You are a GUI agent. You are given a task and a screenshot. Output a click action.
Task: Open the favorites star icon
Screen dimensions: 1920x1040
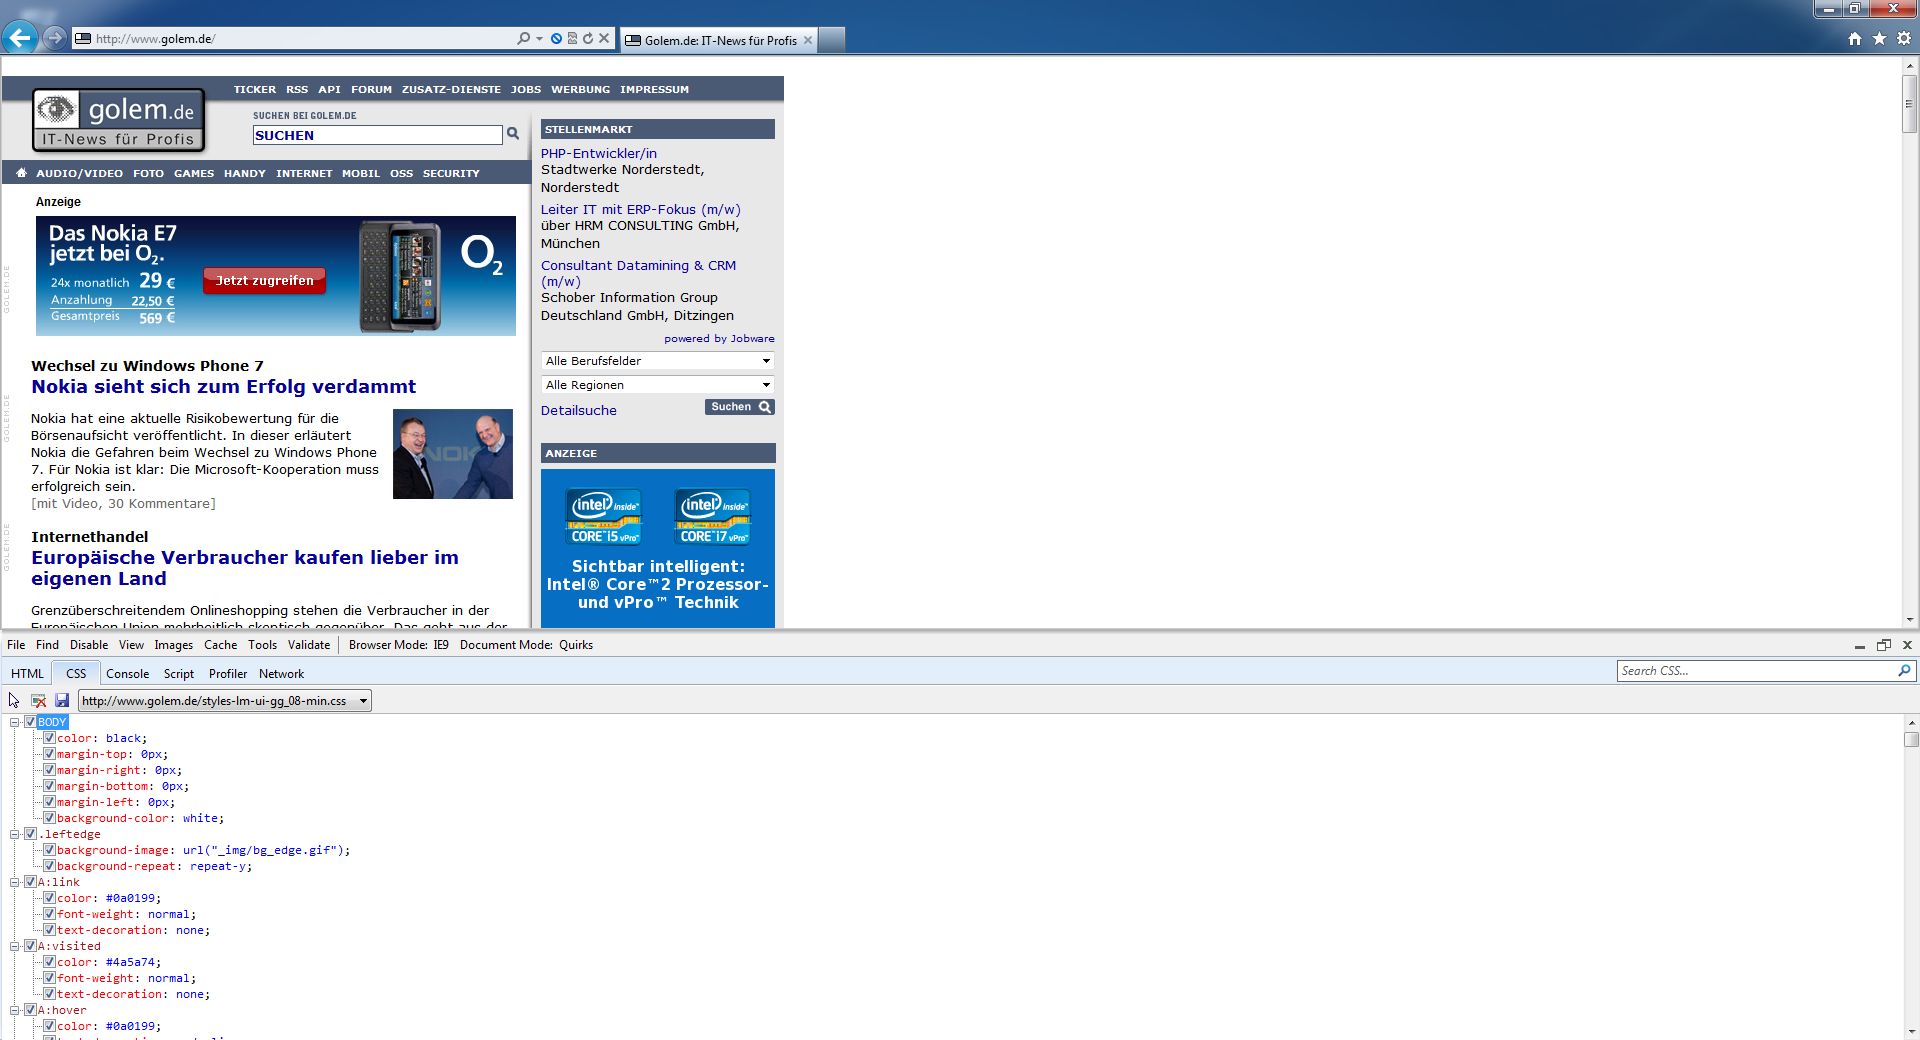click(x=1879, y=39)
